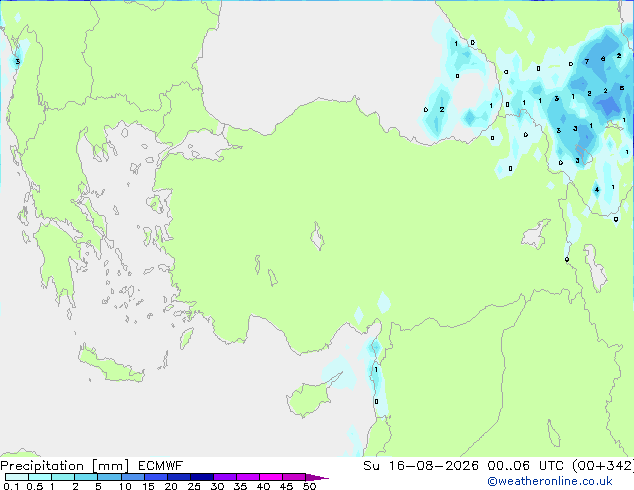
Task: Click the 'Precipitation [mm]' title text
Action: point(64,466)
